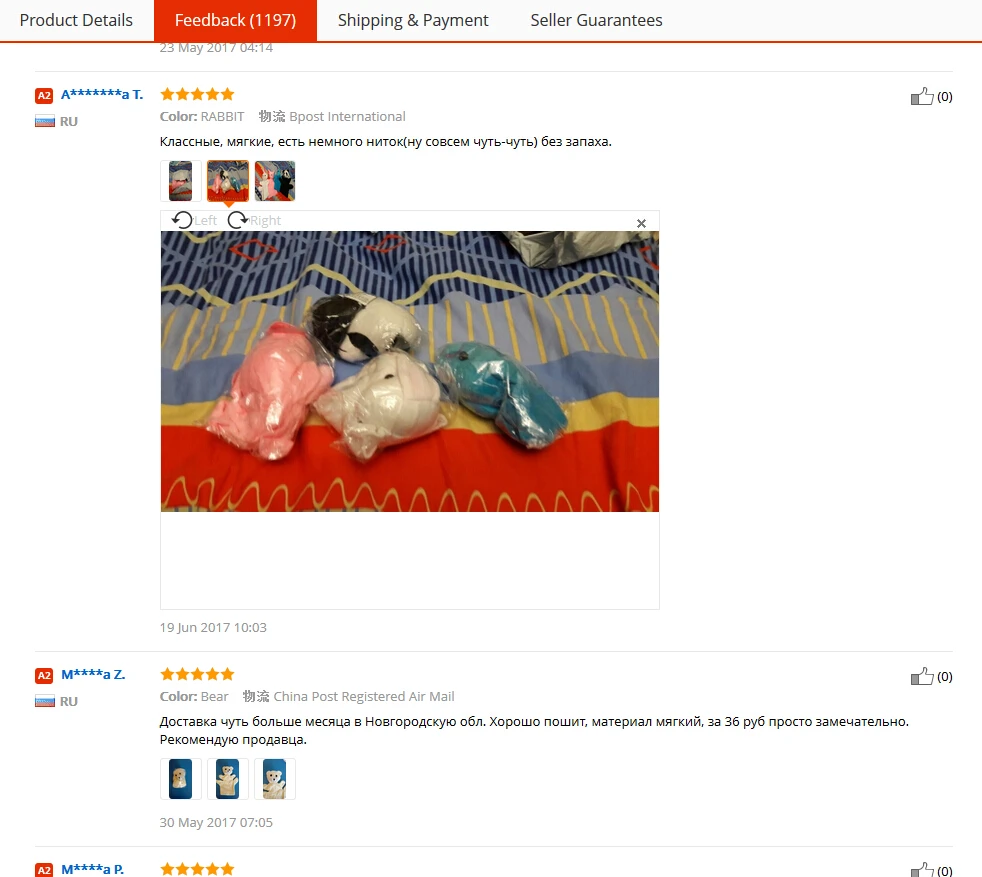This screenshot has width=982, height=877.
Task: Click the Russian flag under A********a T.
Action: coord(44,122)
